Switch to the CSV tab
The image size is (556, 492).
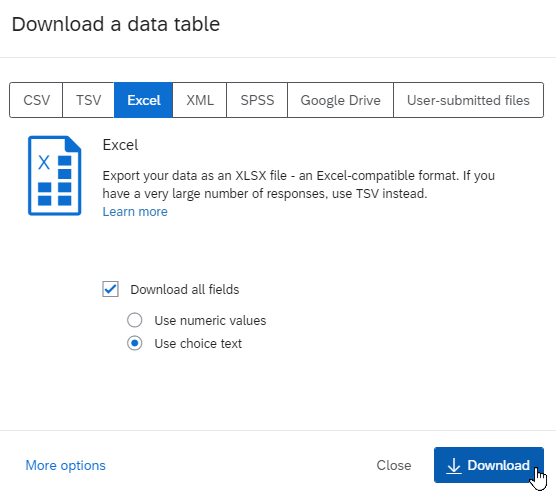36,100
